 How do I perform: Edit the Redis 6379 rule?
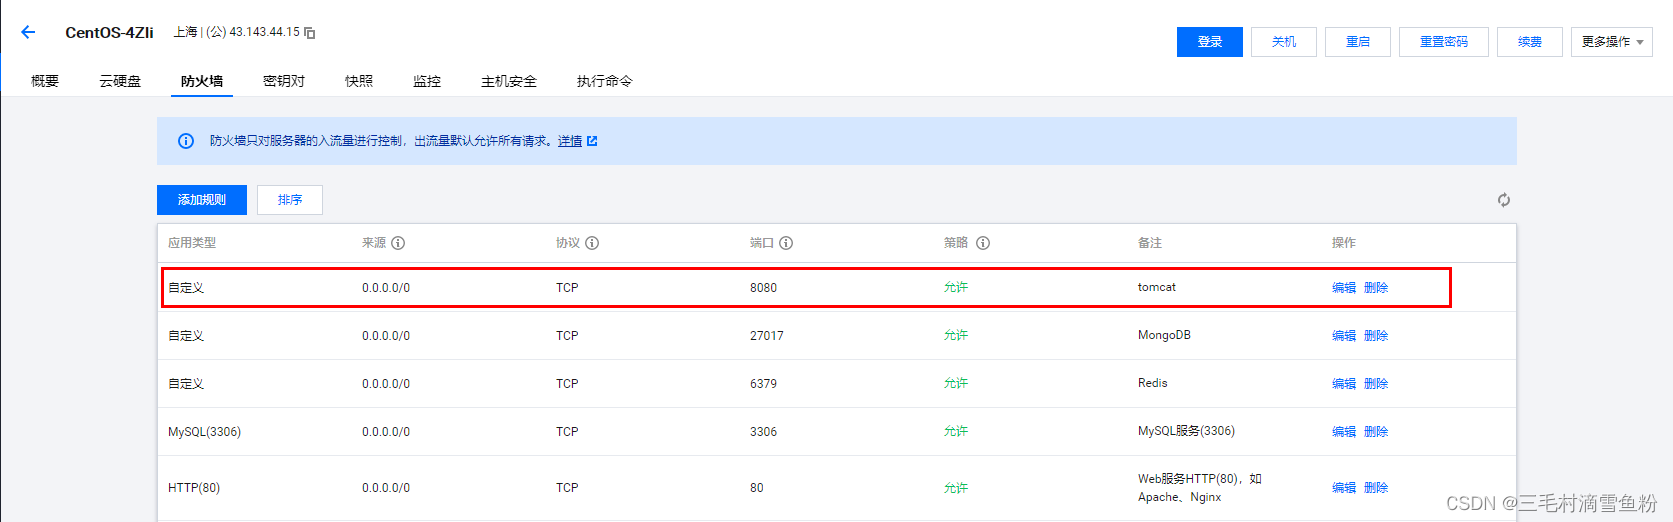1344,384
